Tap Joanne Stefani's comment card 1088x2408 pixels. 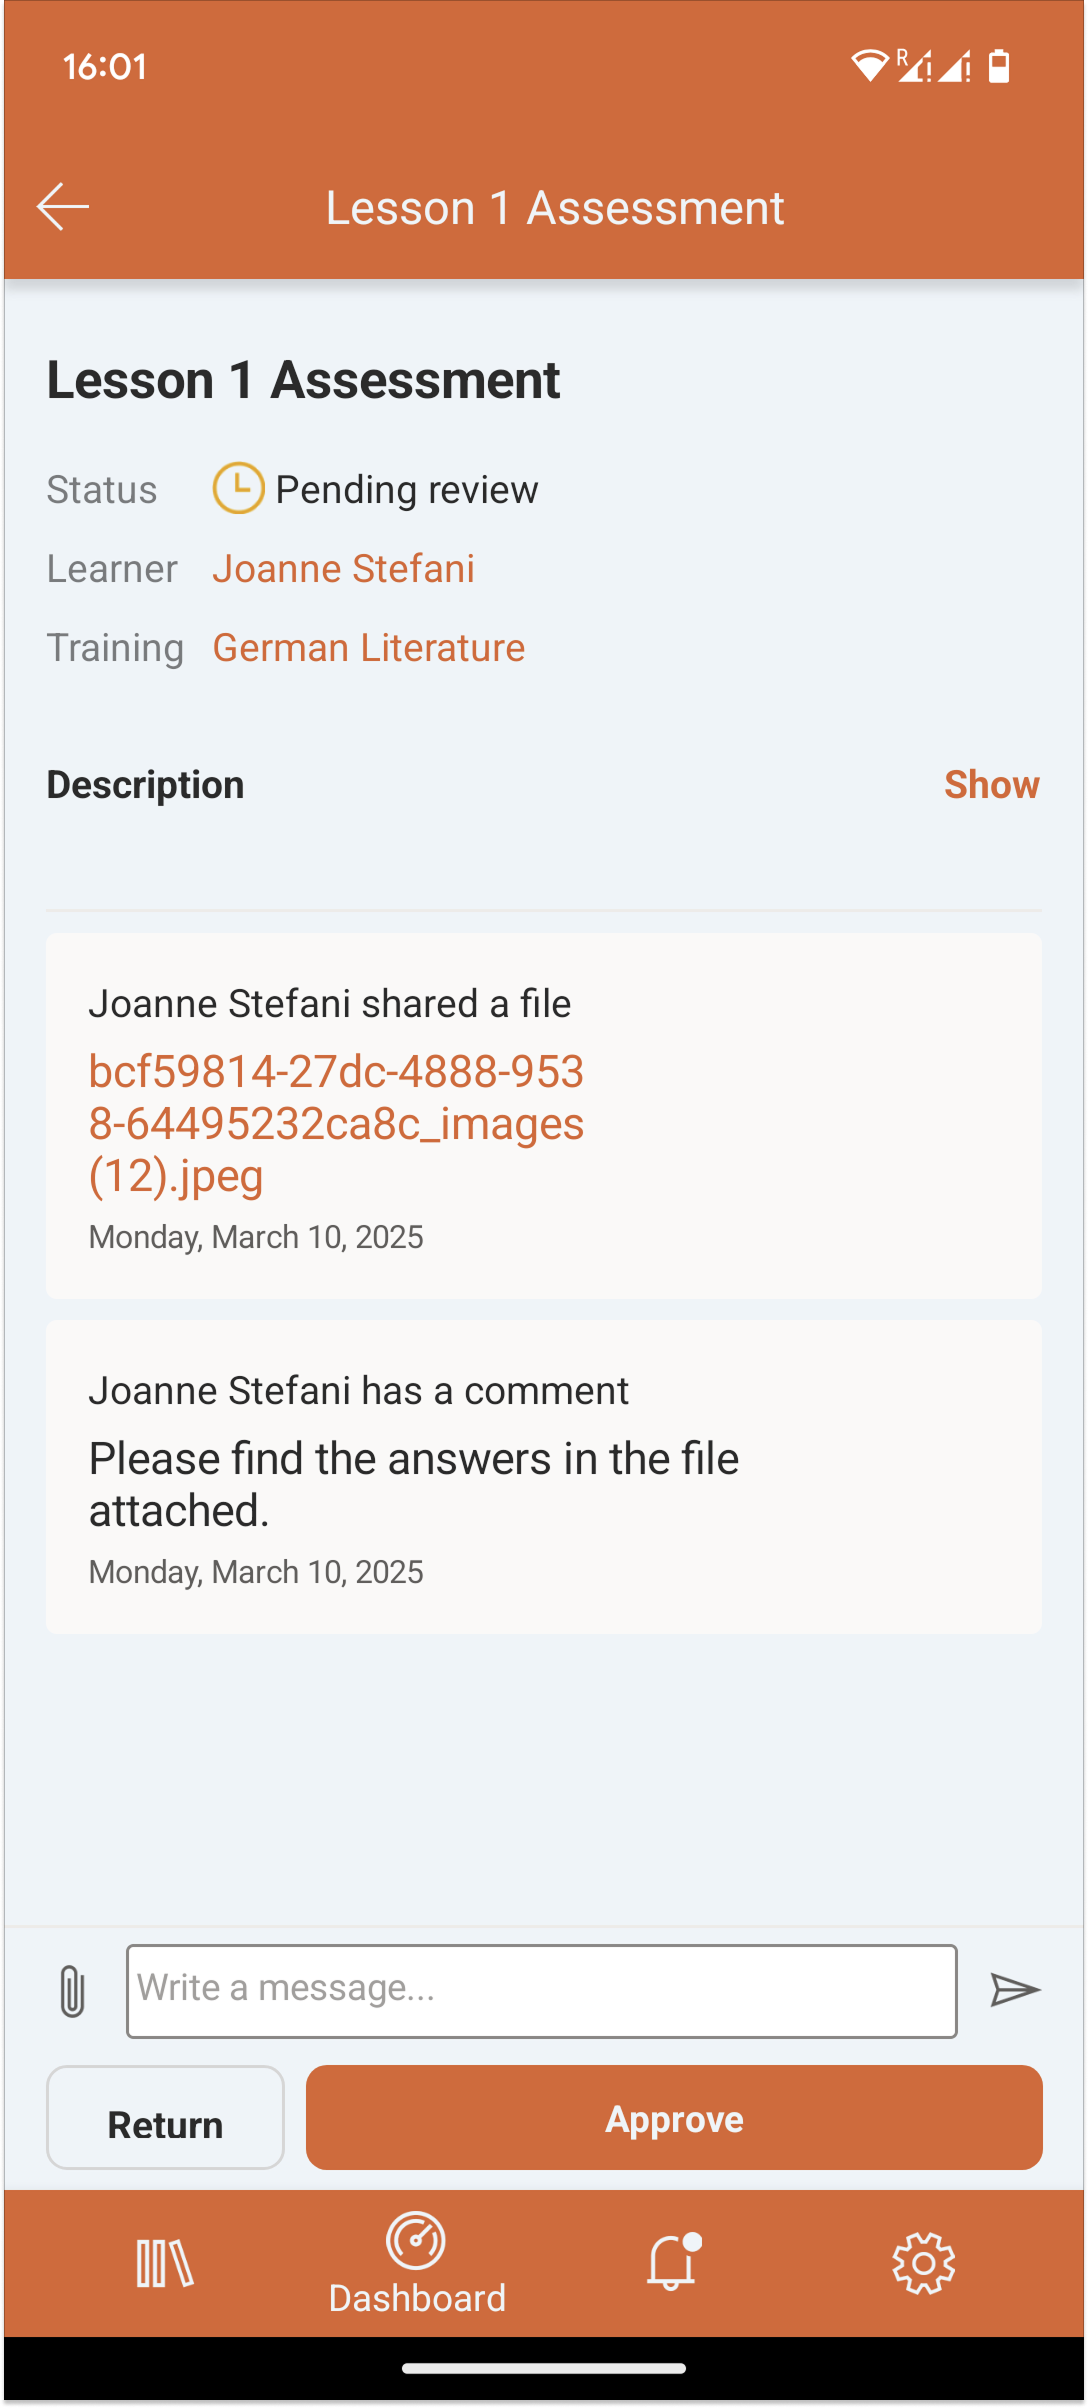(x=543, y=1476)
